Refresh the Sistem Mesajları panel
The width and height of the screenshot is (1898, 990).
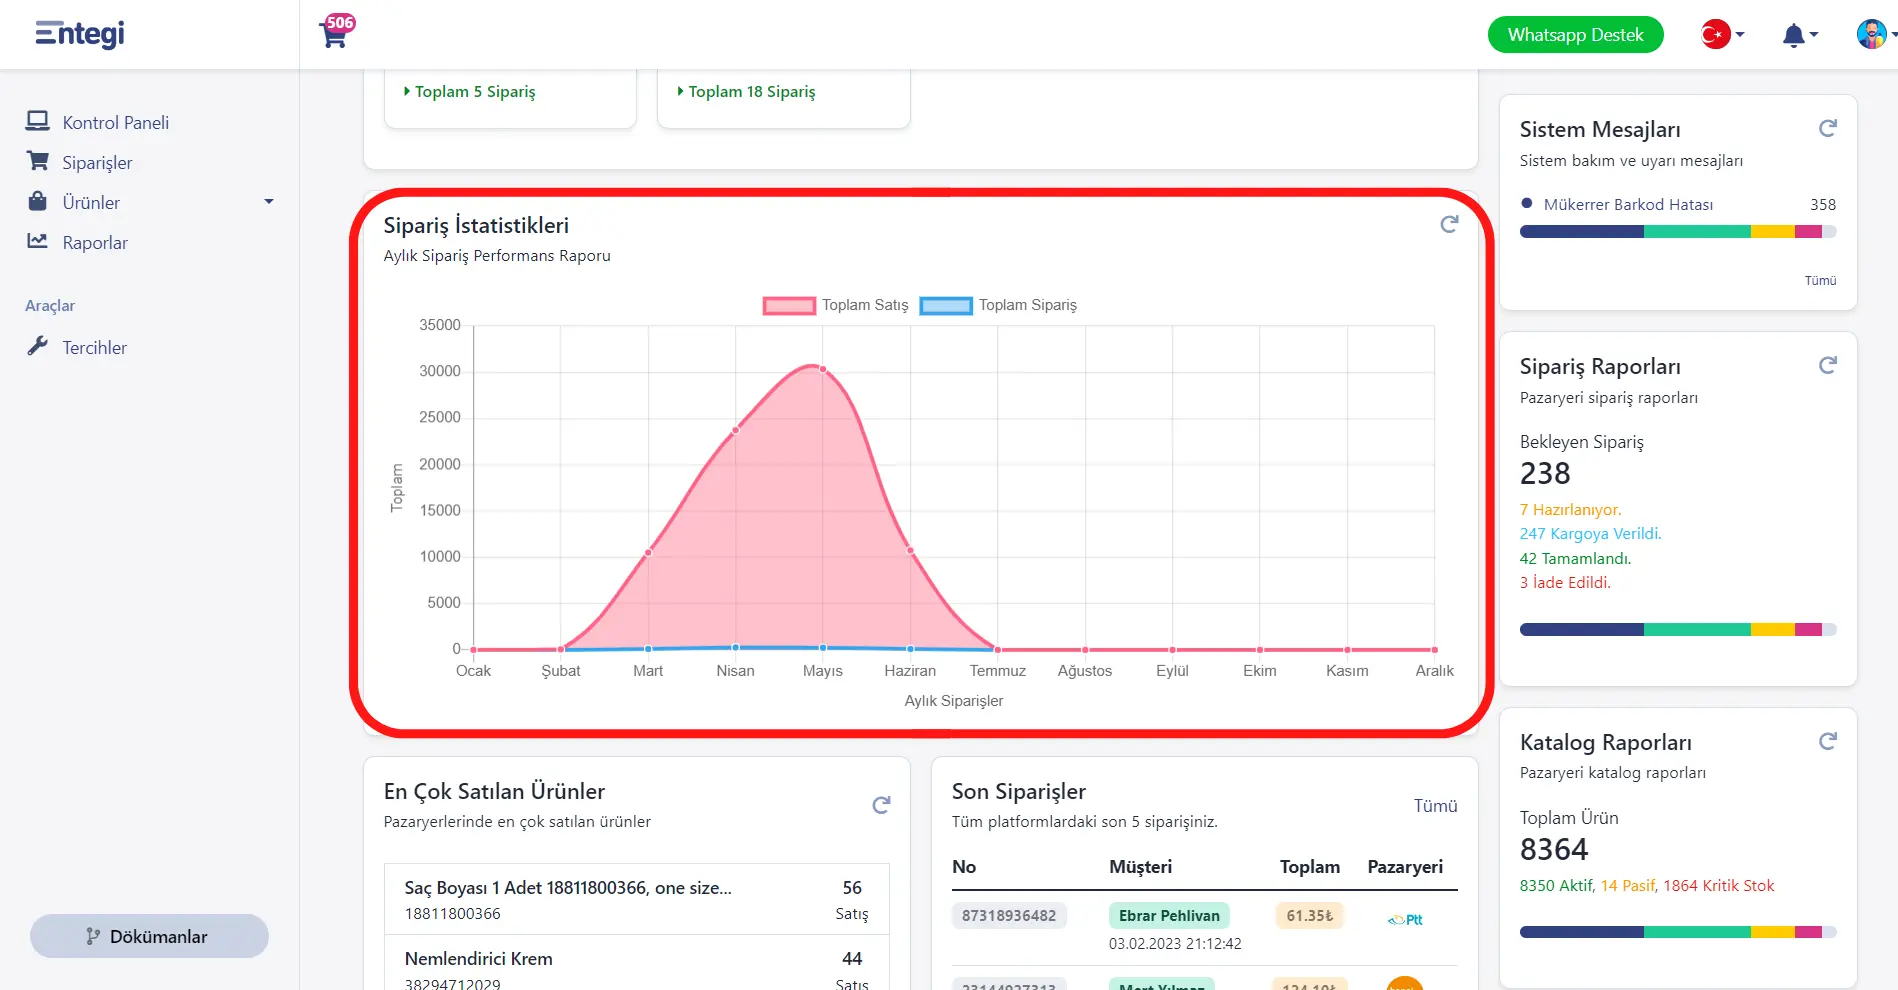[x=1828, y=129]
